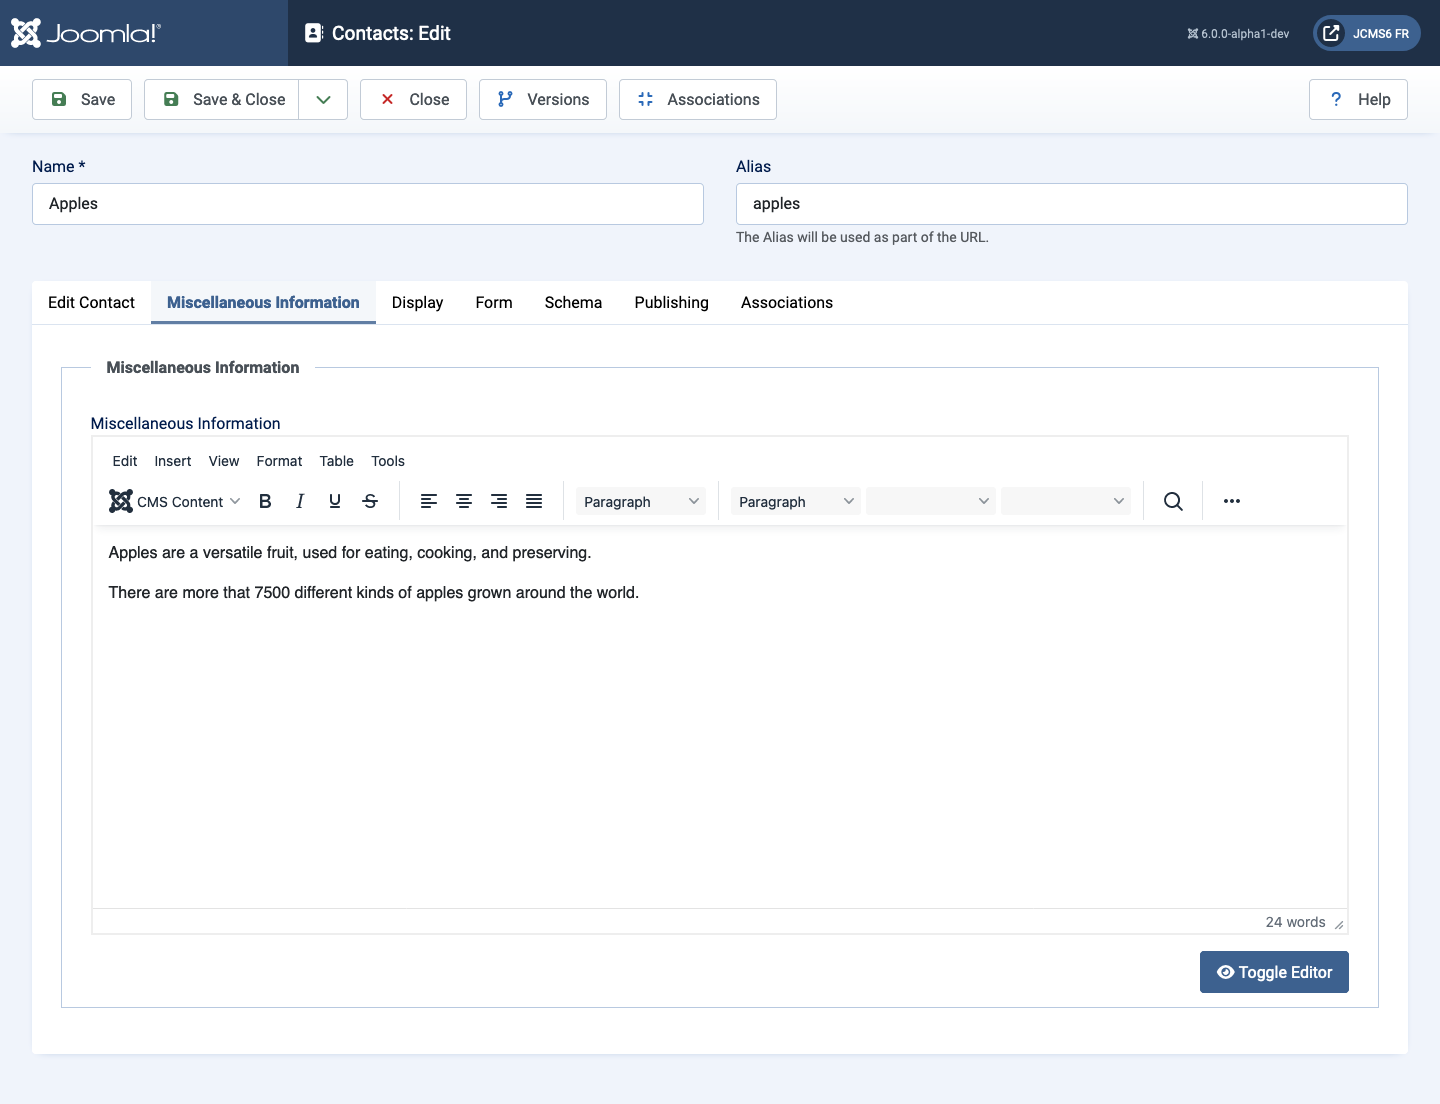
Task: Click the Versions button
Action: 543,99
